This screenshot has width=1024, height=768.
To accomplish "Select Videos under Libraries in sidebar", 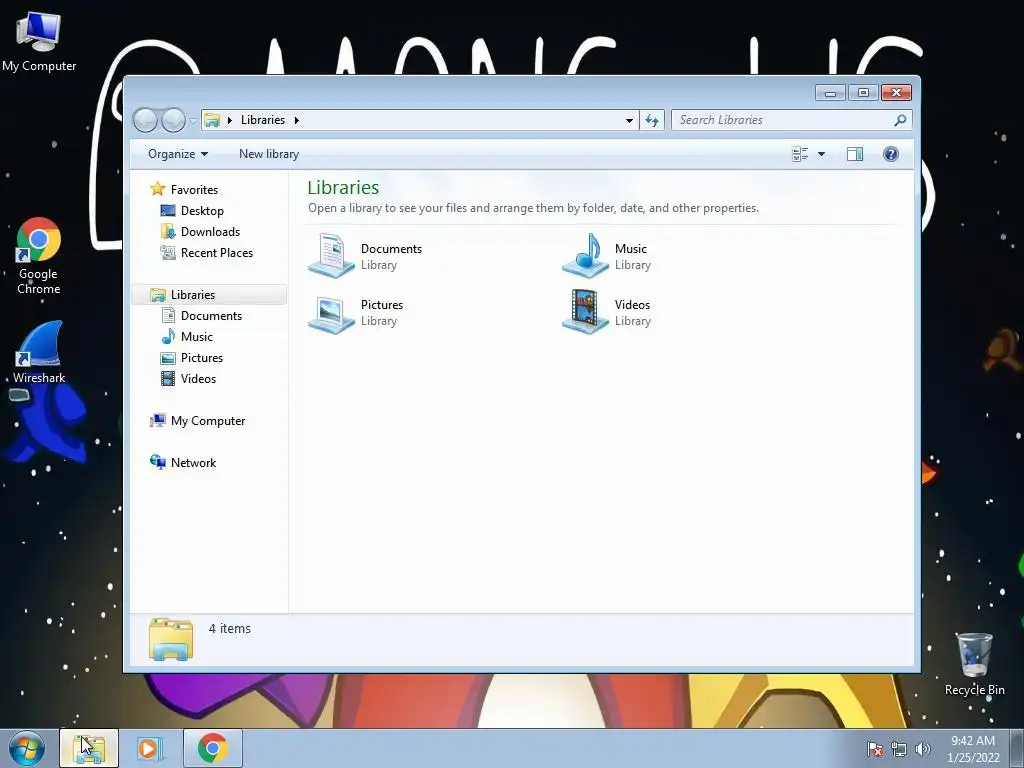I will tap(198, 379).
